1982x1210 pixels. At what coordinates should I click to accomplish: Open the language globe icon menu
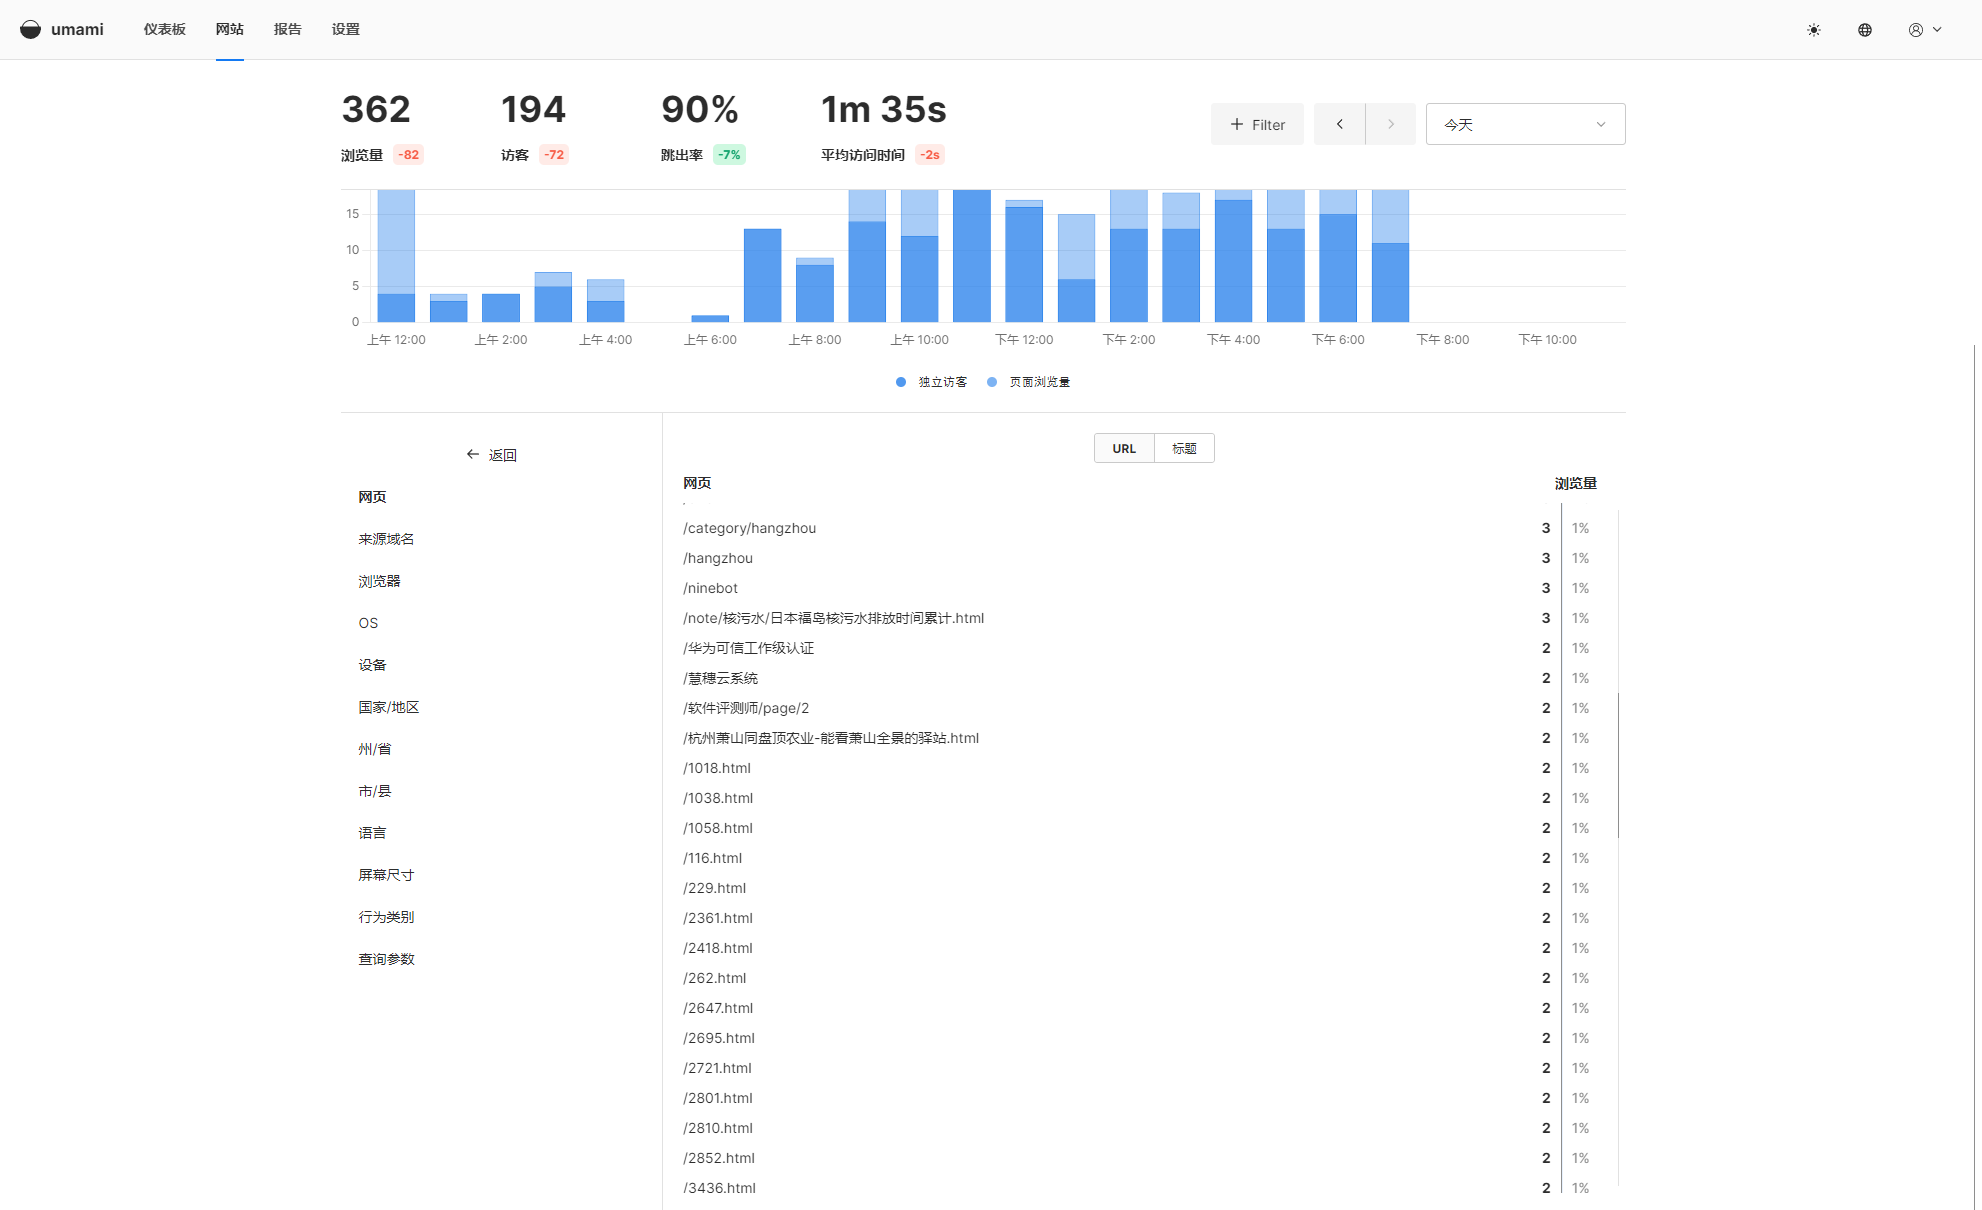tap(1865, 30)
